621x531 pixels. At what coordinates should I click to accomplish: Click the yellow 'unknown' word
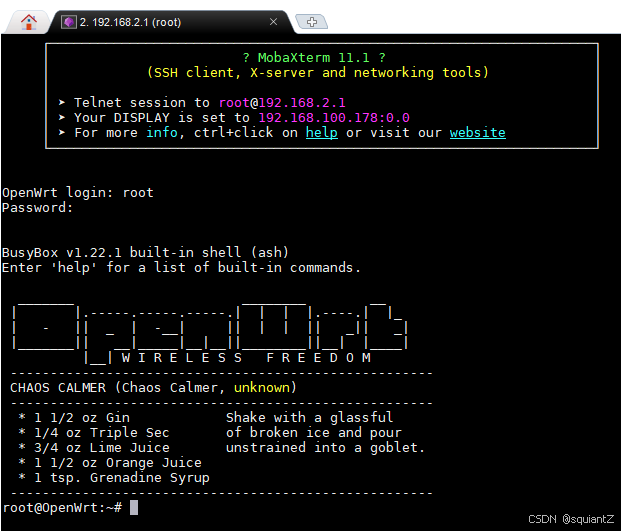click(261, 388)
